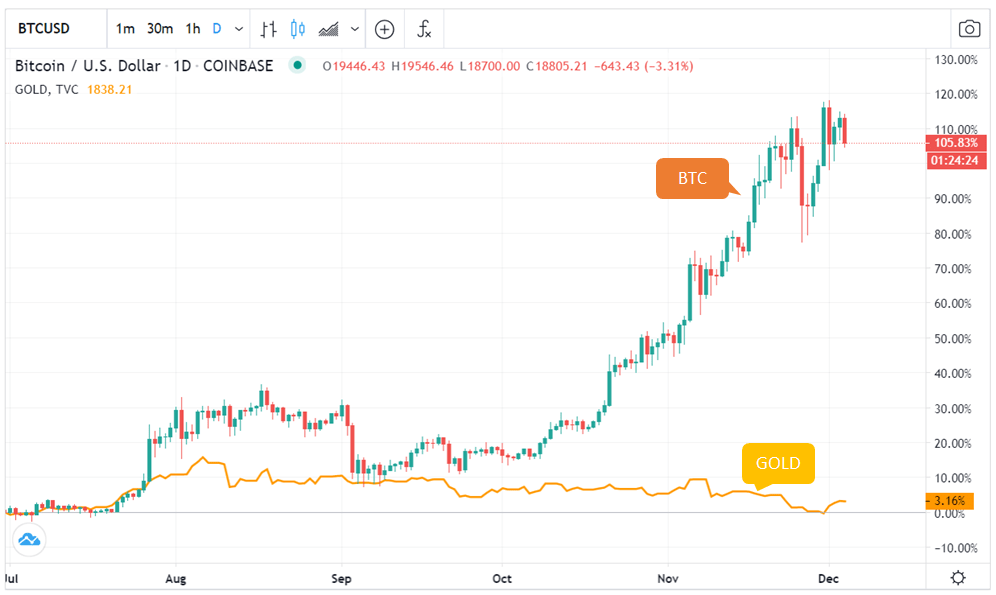The image size is (996, 595).
Task: Click the Nov label on time axis
Action: (668, 578)
